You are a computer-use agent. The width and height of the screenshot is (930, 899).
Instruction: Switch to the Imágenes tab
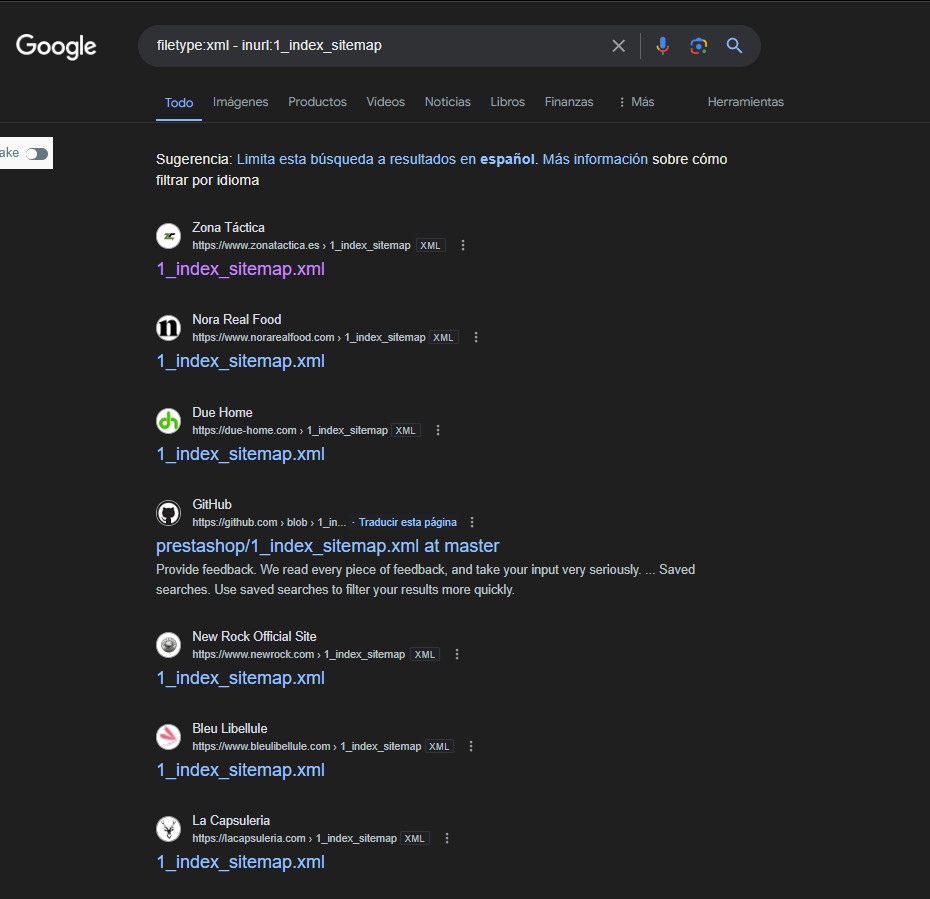tap(240, 102)
